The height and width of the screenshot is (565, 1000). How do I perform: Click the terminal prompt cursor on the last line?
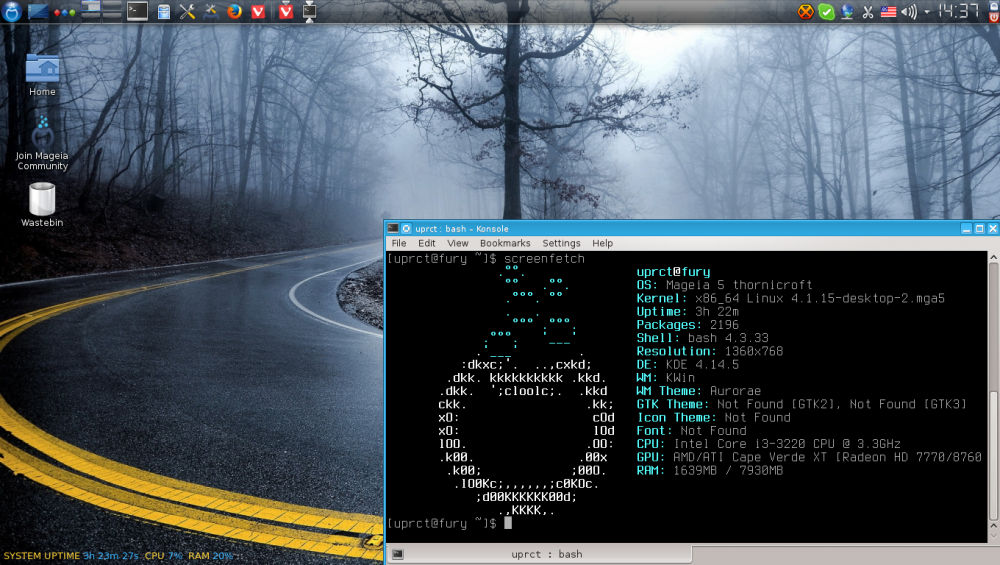(508, 523)
